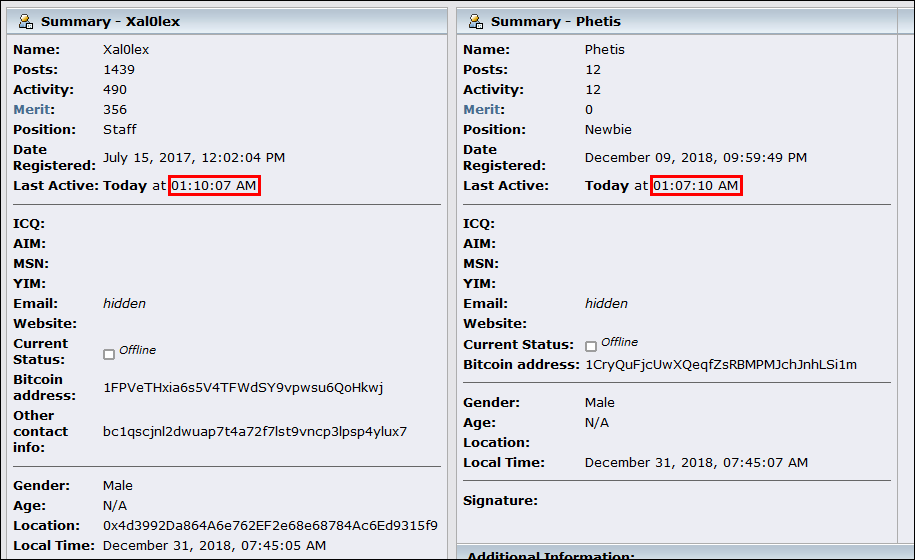
Task: Click the activity value 490
Action: click(115, 90)
